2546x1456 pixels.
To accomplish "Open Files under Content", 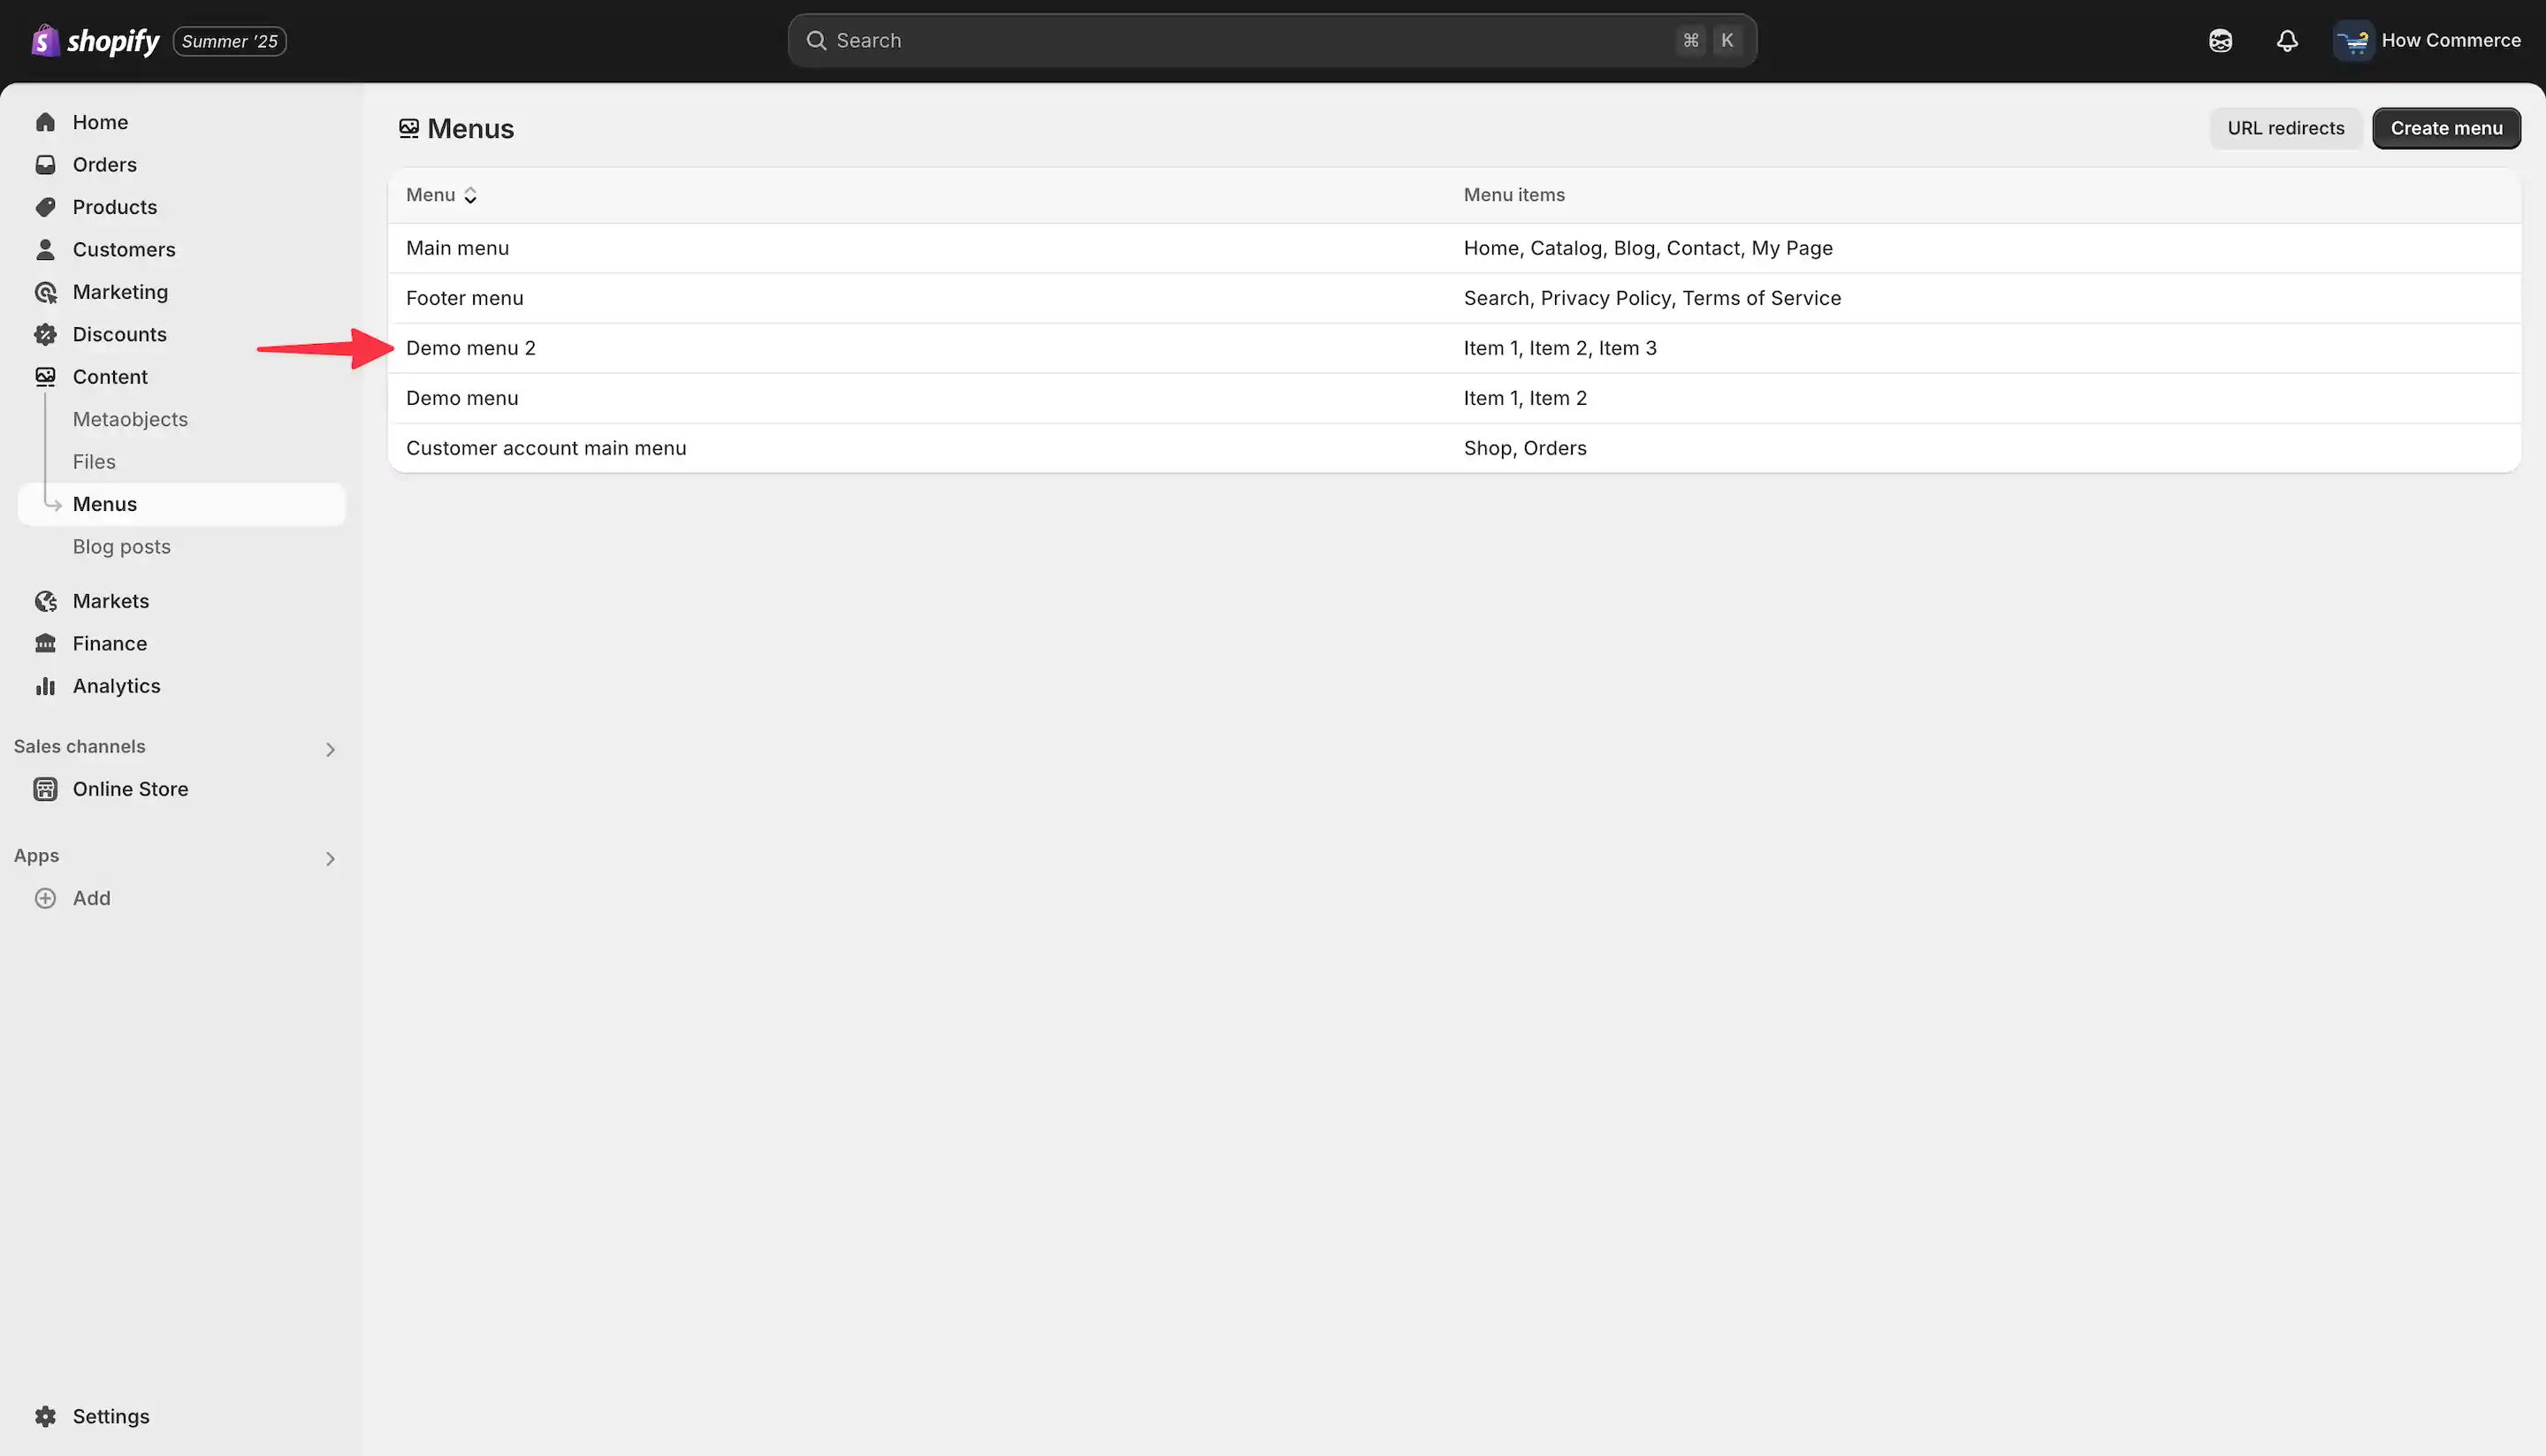I will (x=94, y=462).
